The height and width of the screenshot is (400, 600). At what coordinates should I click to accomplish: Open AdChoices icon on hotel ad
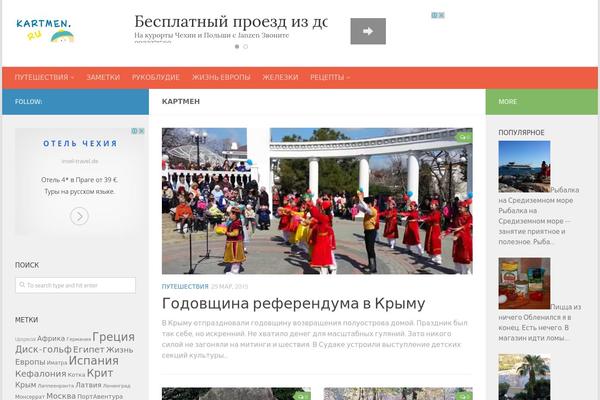pos(134,131)
